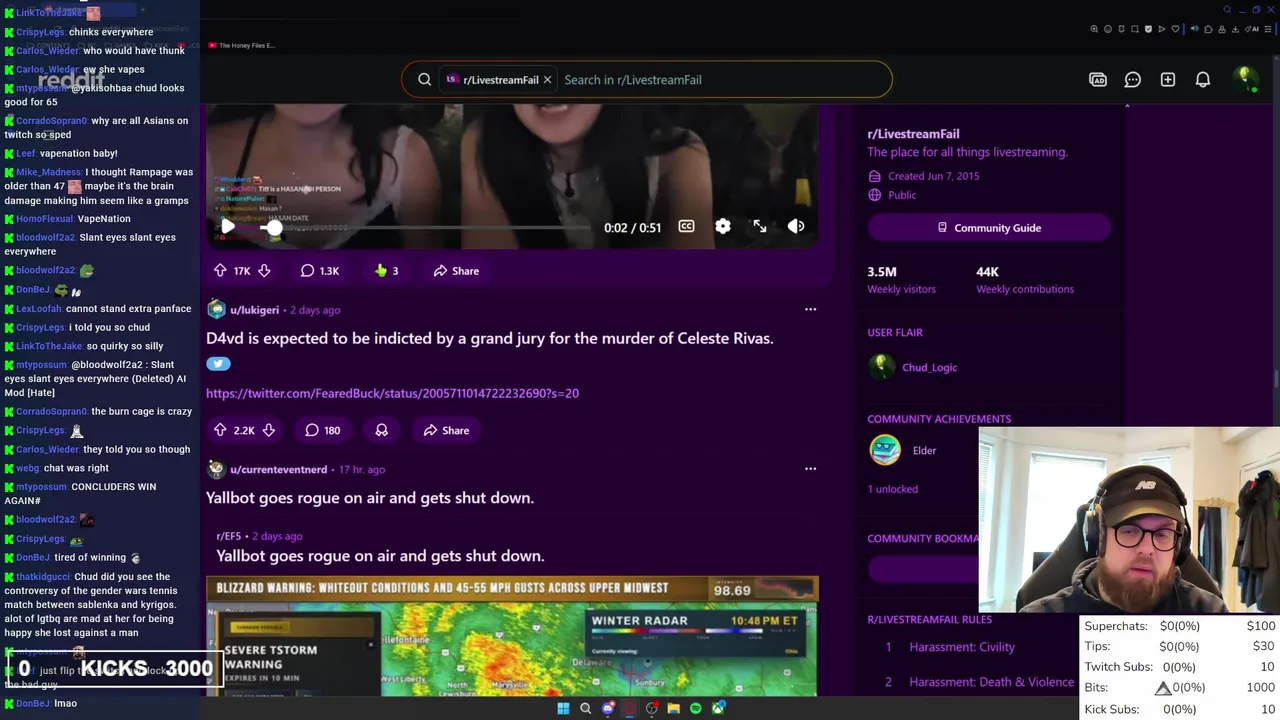The height and width of the screenshot is (720, 1280).
Task: Click the Search in r/LivestreamFail field
Action: (720, 80)
